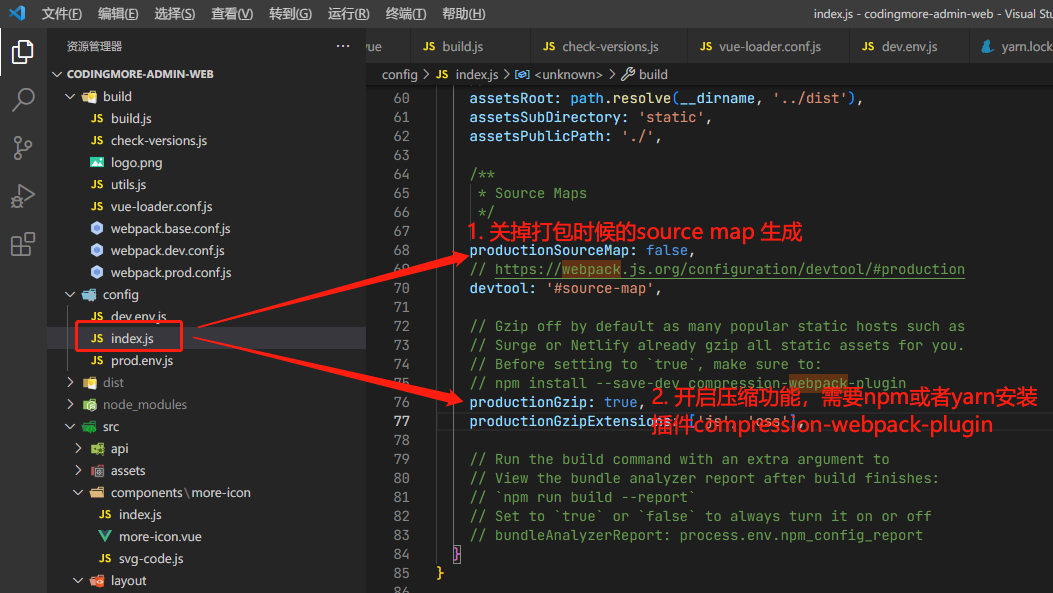Click JS icon of build.js file
1053x593 pixels.
coord(97,118)
